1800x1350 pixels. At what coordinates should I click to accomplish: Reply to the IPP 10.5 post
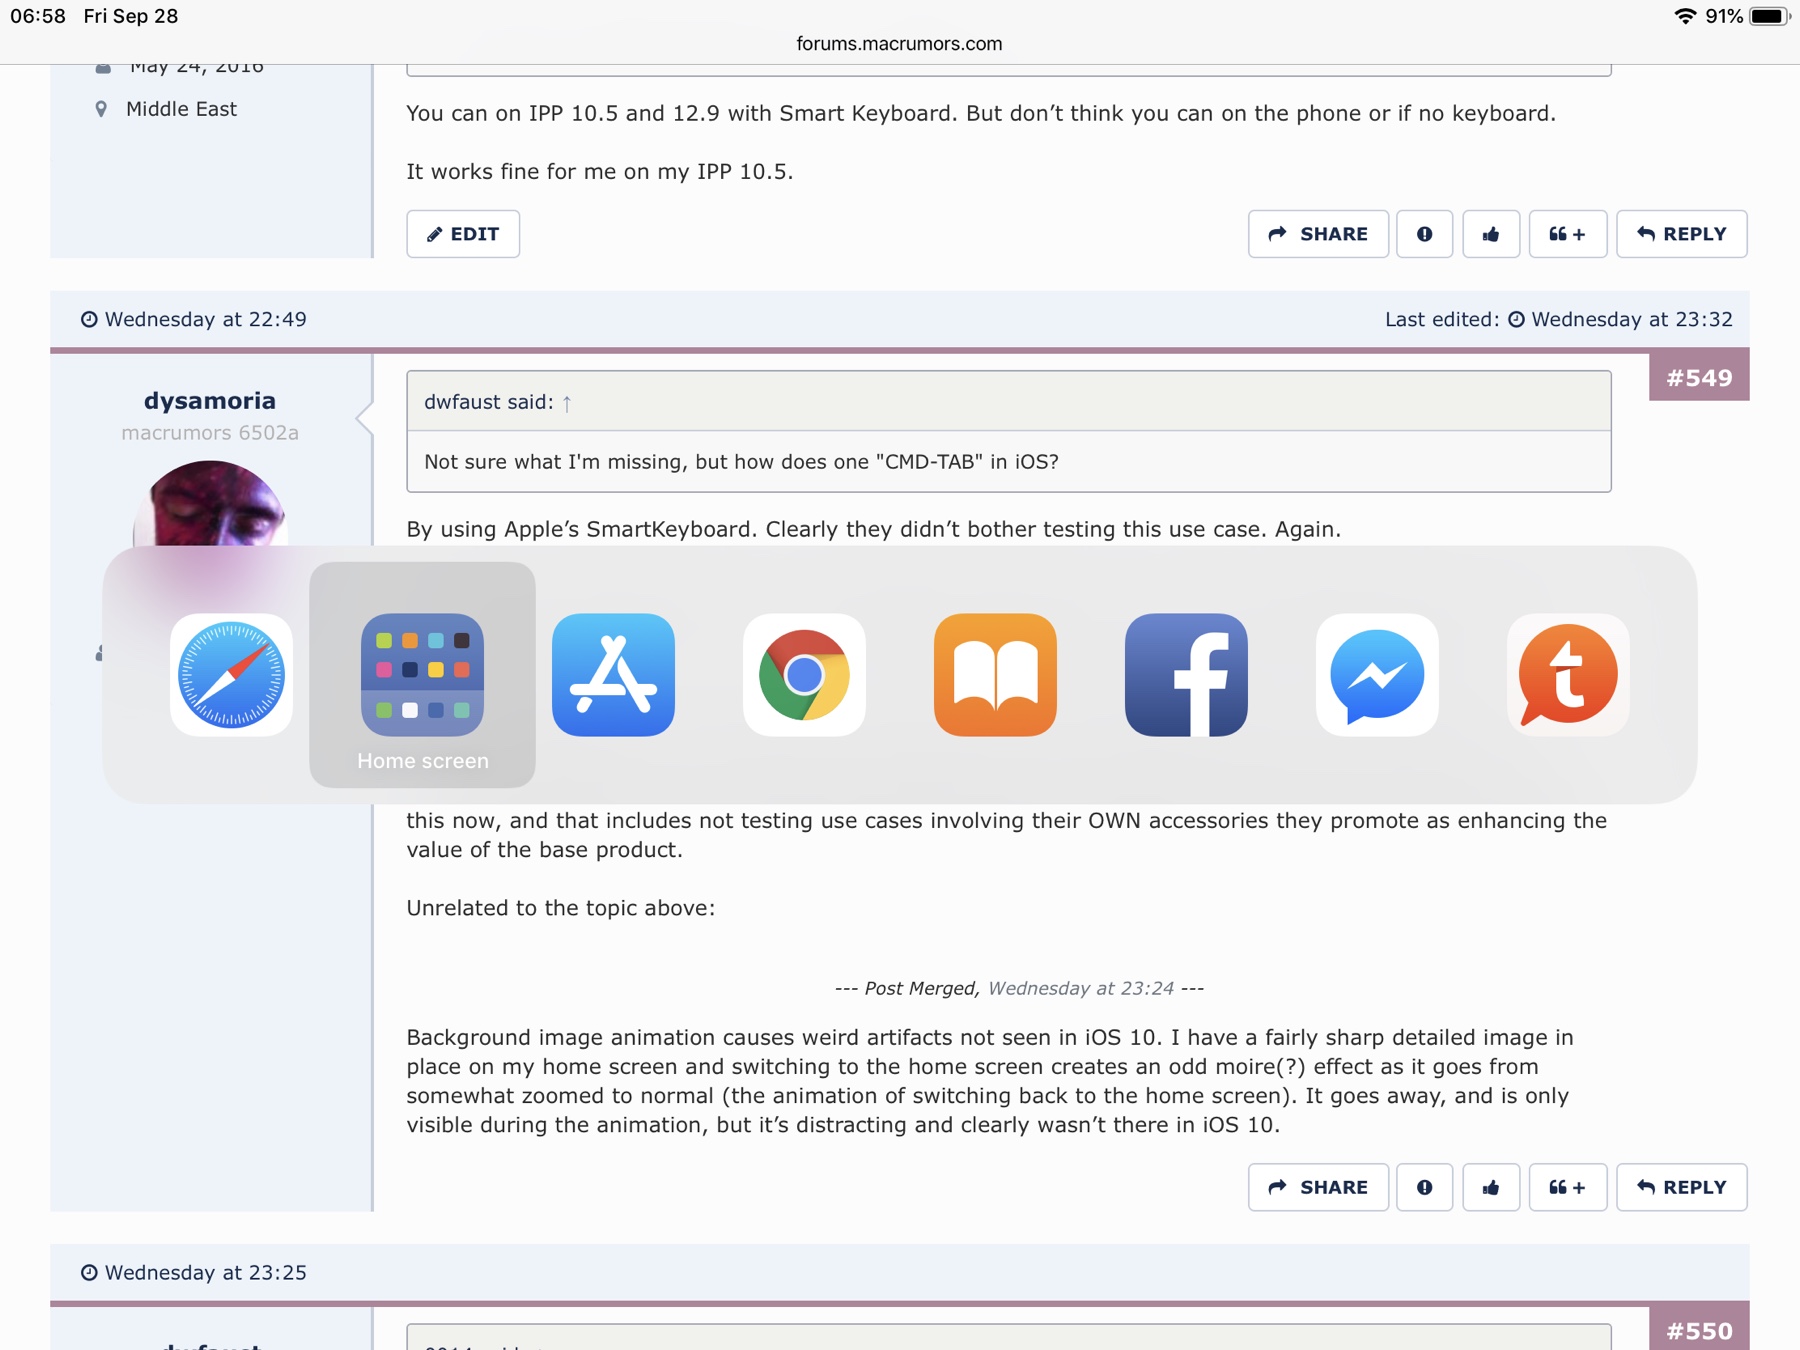tap(1682, 234)
